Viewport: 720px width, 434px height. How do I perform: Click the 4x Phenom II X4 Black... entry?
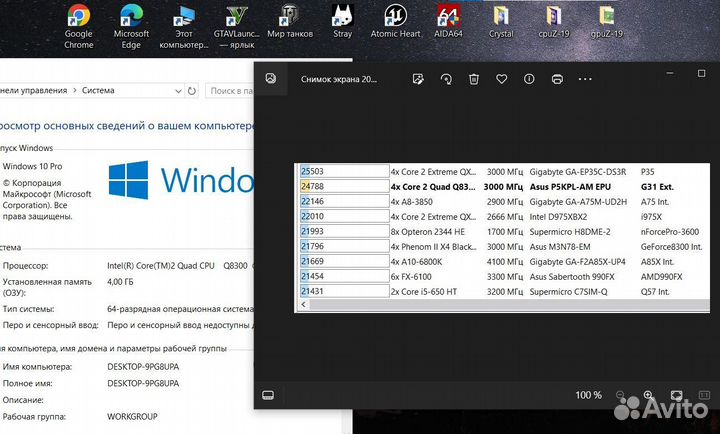click(x=433, y=247)
